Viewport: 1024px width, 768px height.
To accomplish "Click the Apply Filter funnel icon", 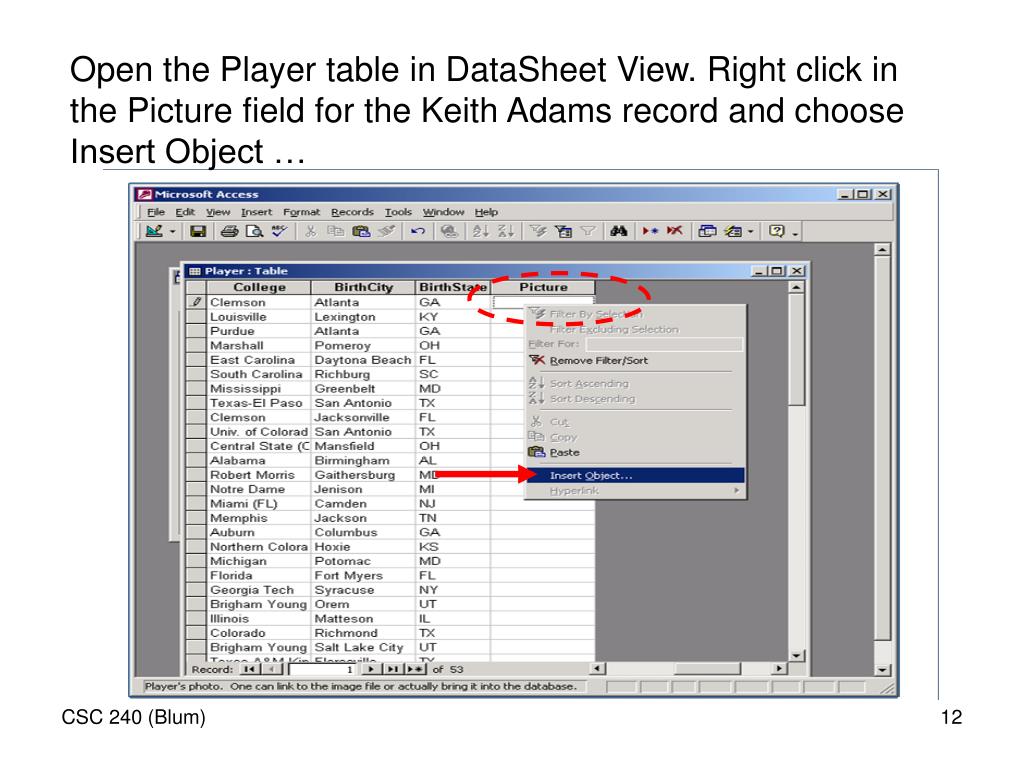I will (588, 231).
